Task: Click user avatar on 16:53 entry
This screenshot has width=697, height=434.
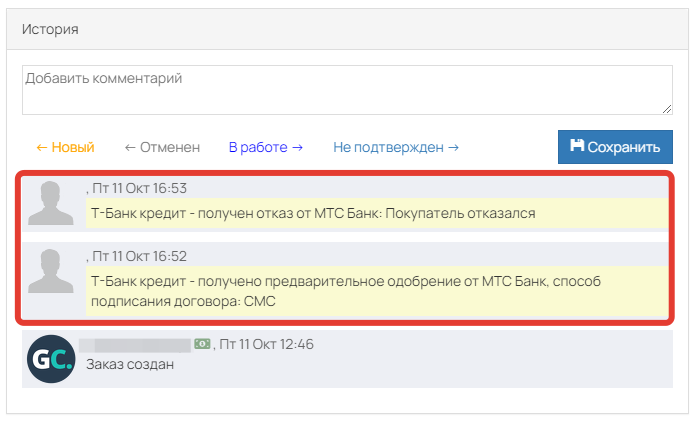Action: [51, 203]
